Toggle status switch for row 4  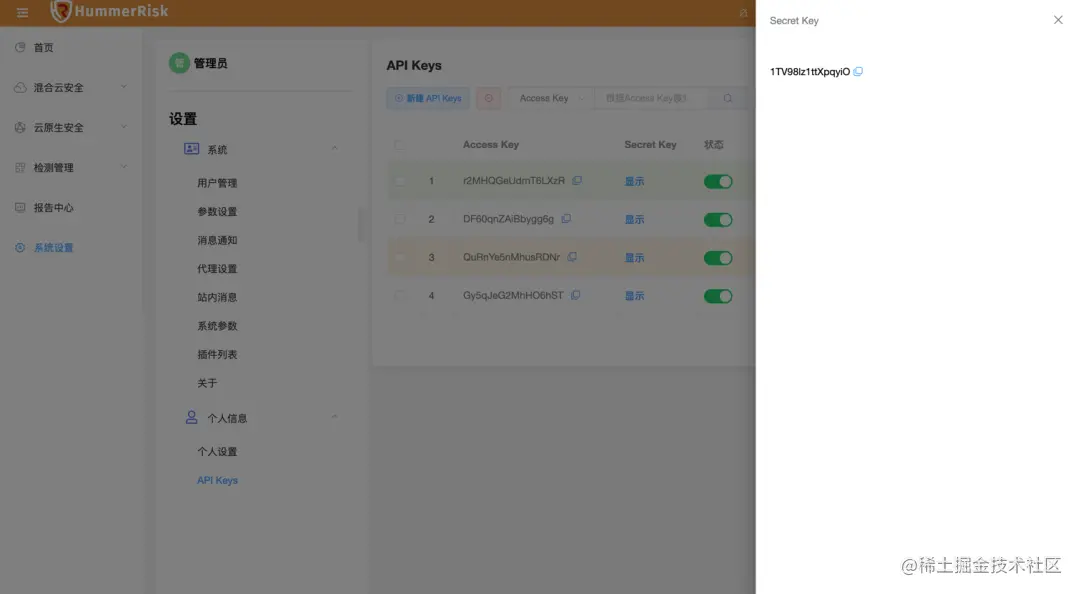pyautogui.click(x=718, y=296)
